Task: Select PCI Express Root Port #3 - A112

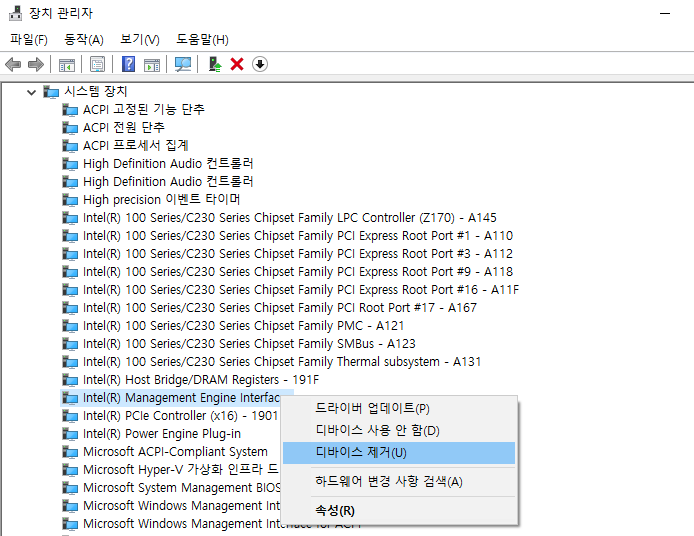Action: click(x=298, y=254)
